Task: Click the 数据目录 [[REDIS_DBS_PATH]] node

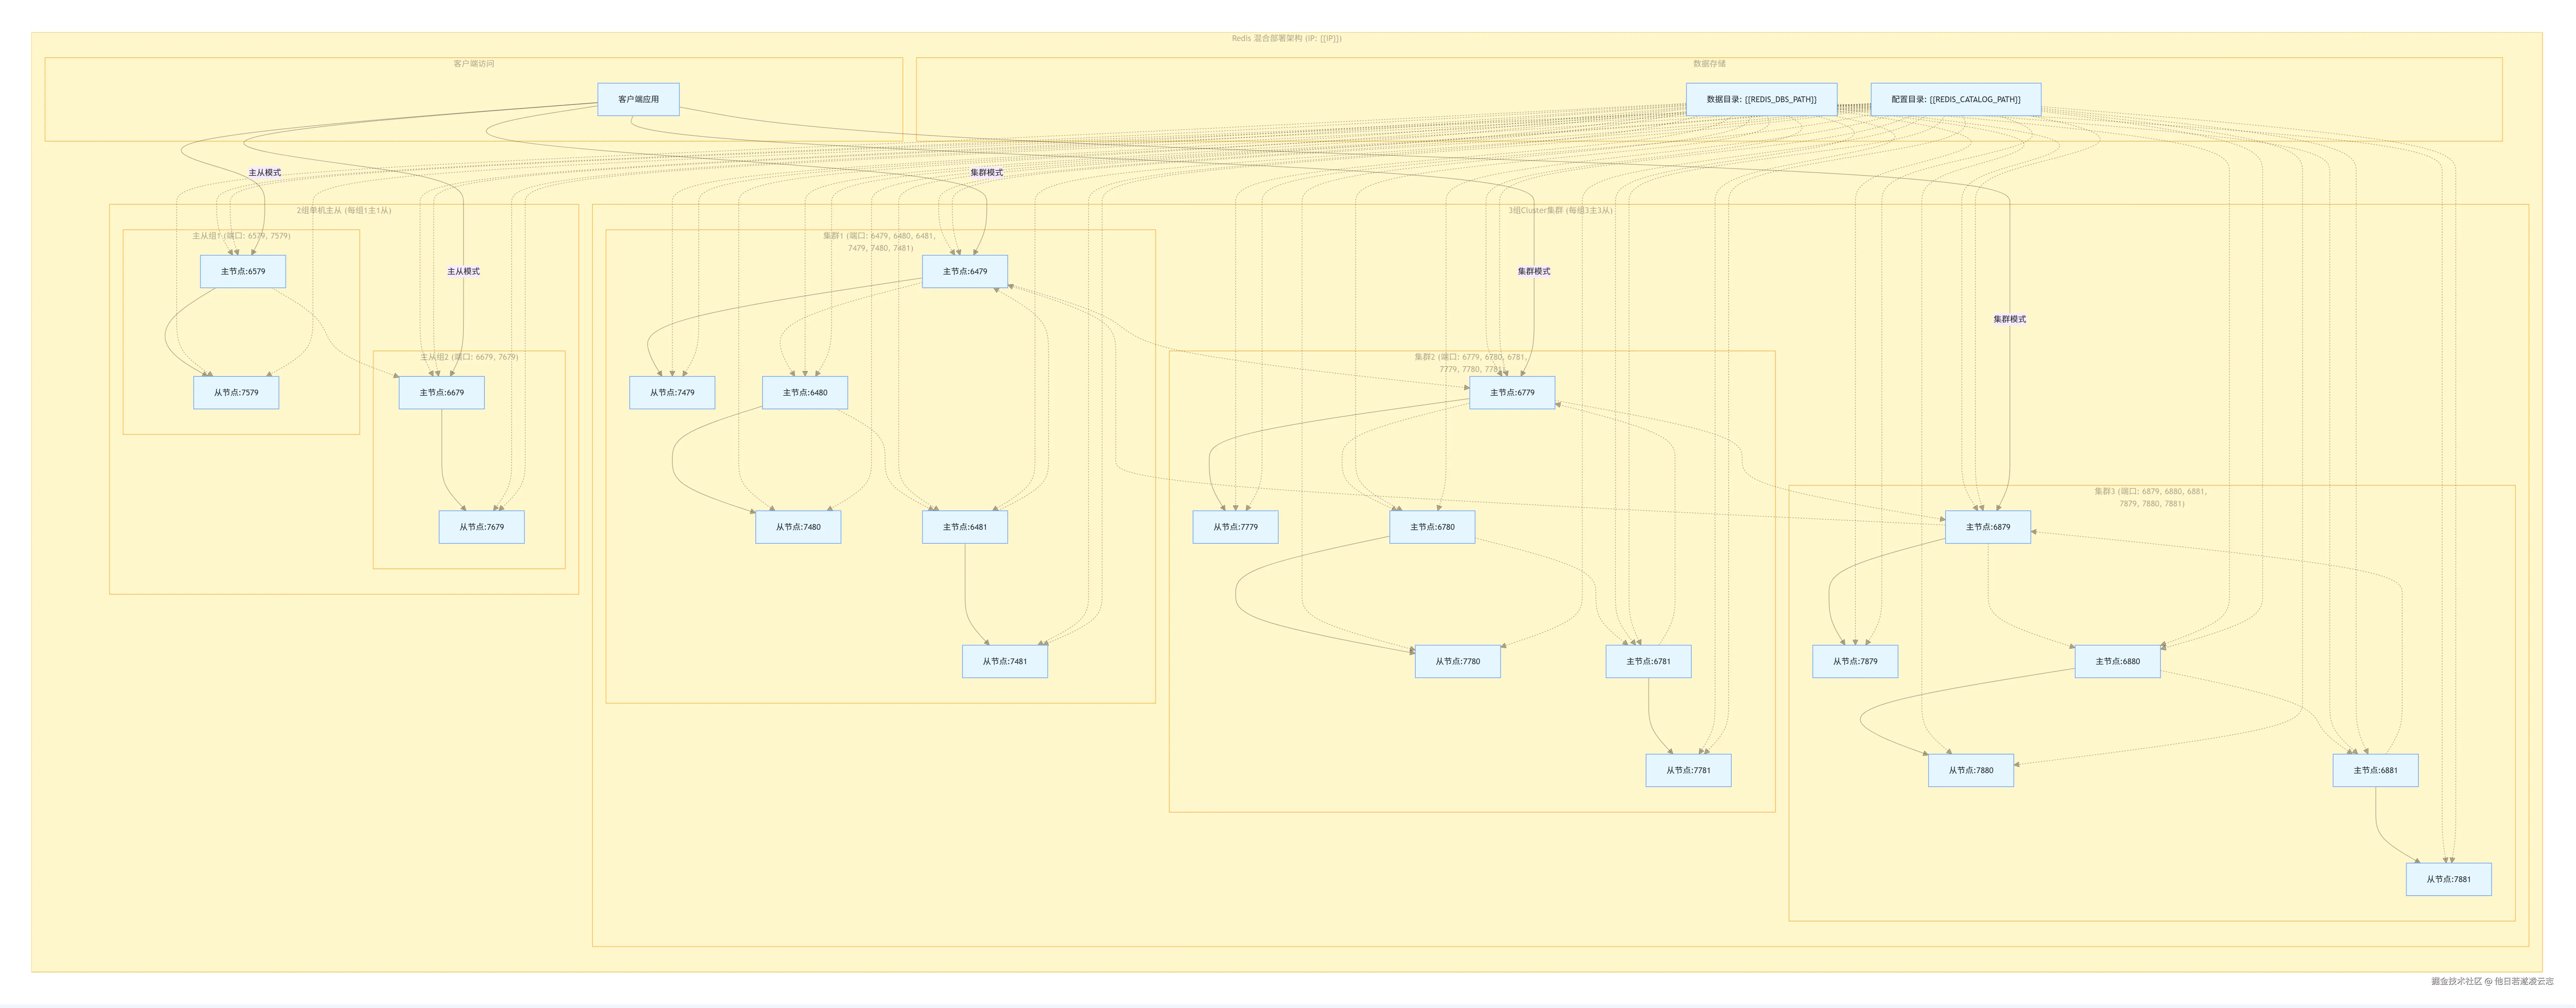Action: click(1762, 99)
